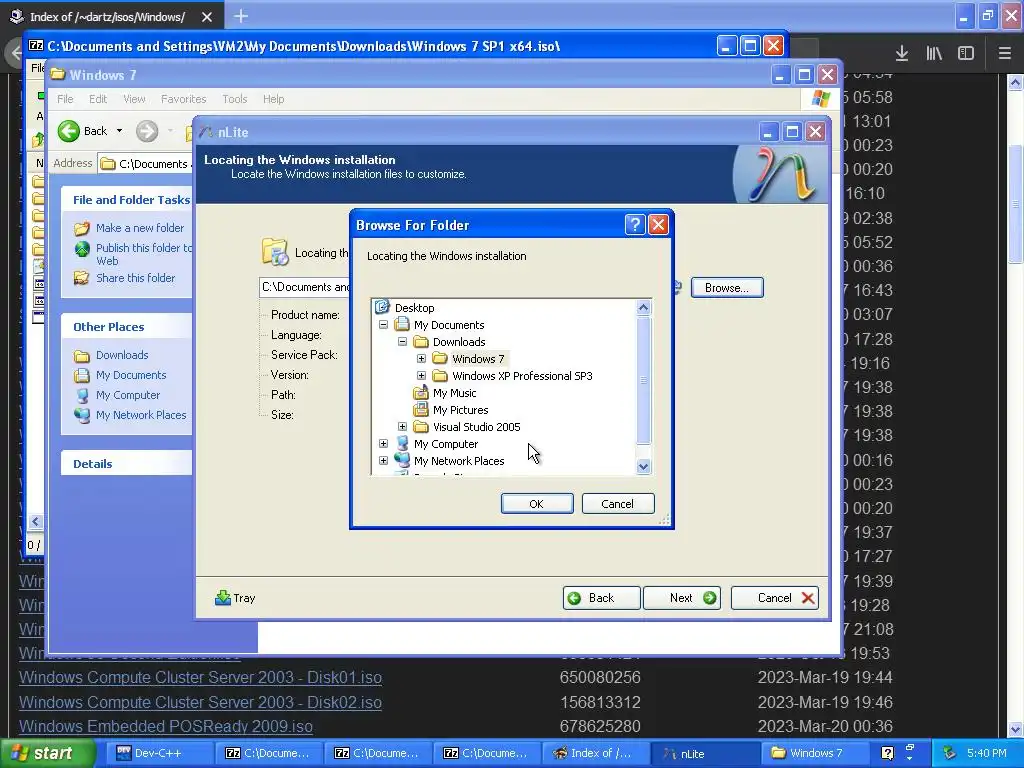Click the nLite path input field
This screenshot has height=768, width=1024.
pos(304,287)
